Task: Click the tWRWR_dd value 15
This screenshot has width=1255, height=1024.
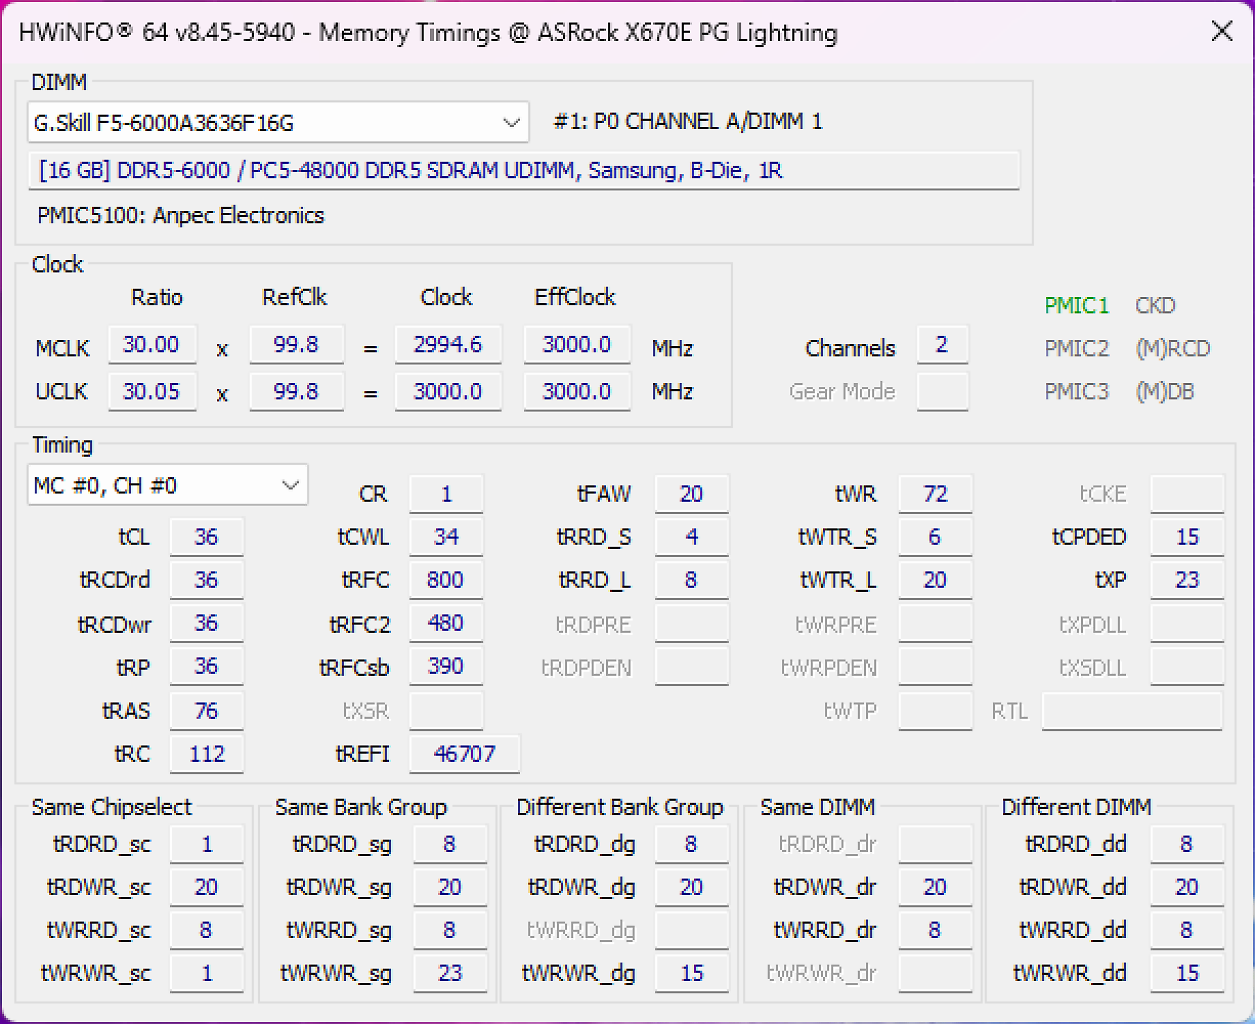Action: pyautogui.click(x=1187, y=973)
